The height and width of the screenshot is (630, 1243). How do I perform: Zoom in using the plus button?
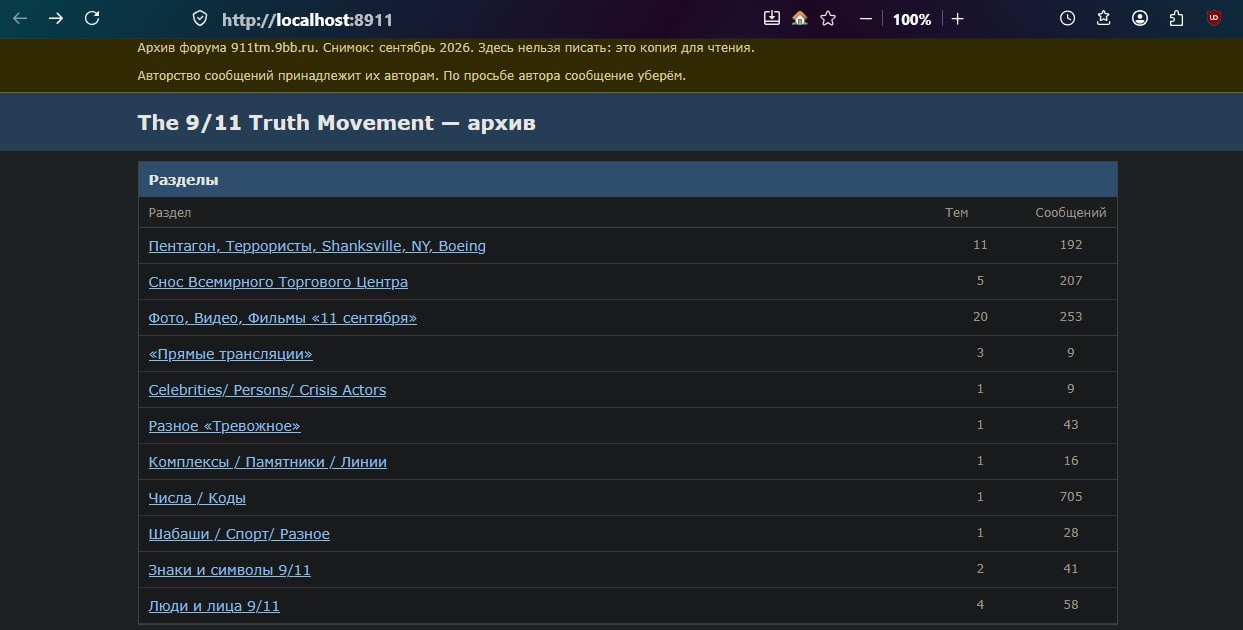point(957,19)
